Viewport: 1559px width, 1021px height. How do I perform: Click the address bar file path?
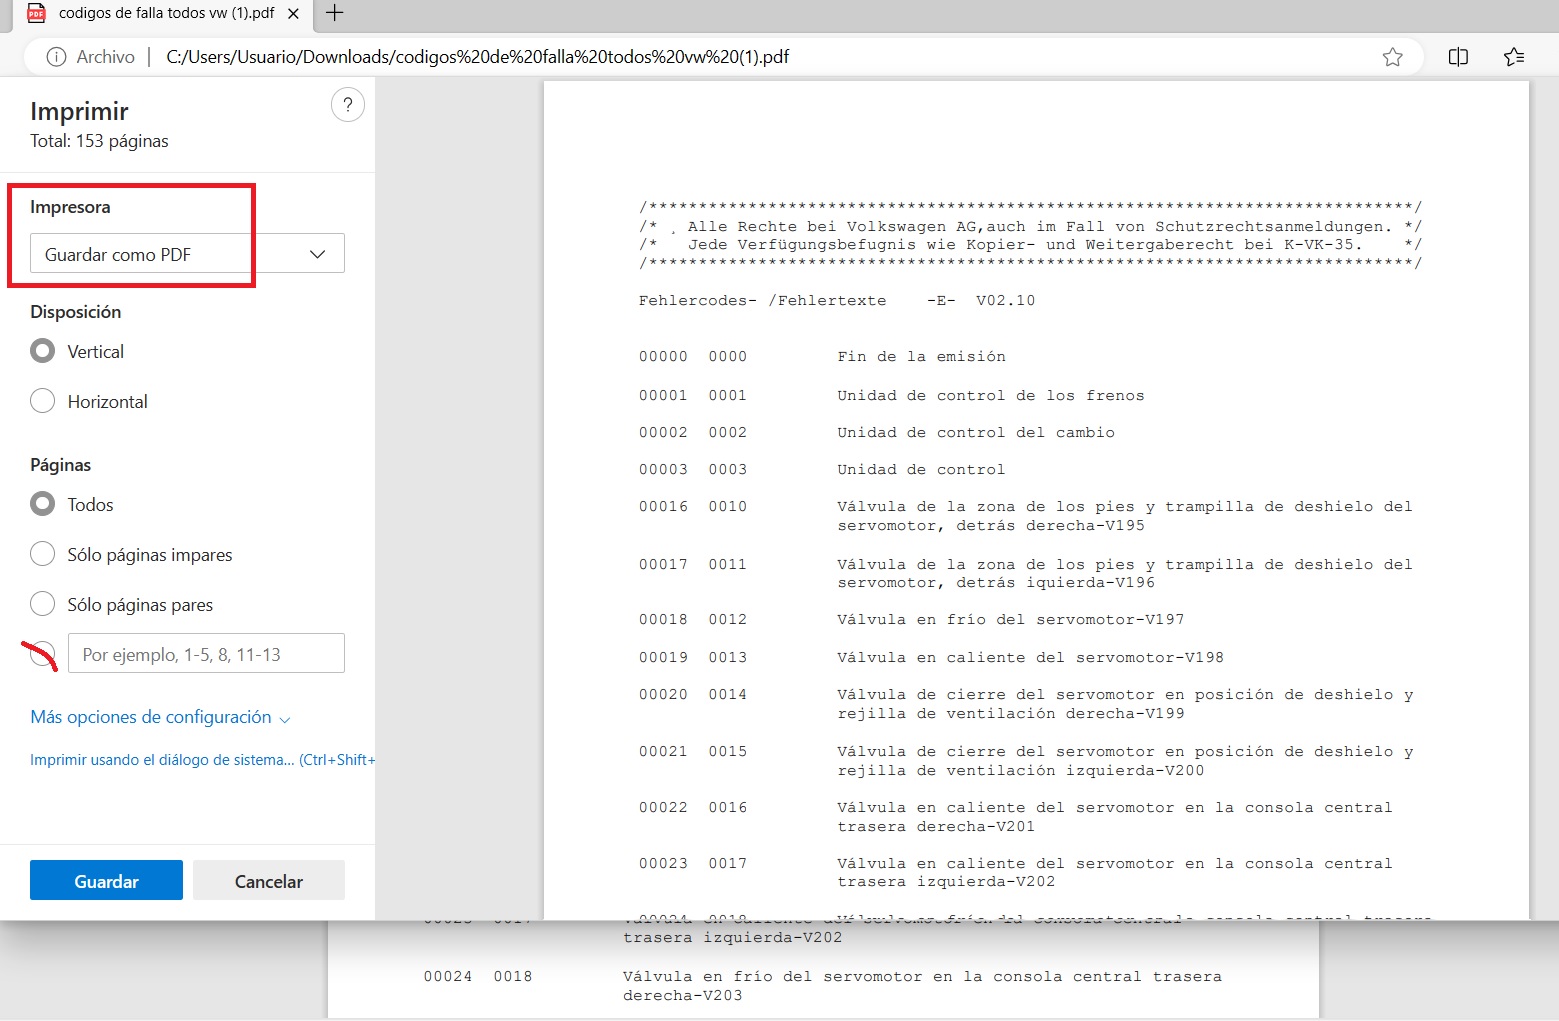(x=477, y=57)
